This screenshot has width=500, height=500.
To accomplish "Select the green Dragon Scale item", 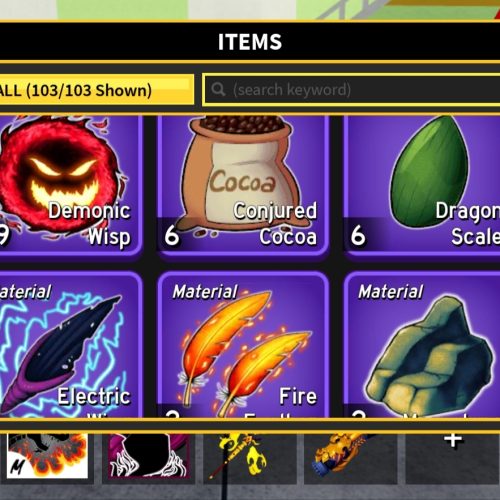I will tap(422, 185).
